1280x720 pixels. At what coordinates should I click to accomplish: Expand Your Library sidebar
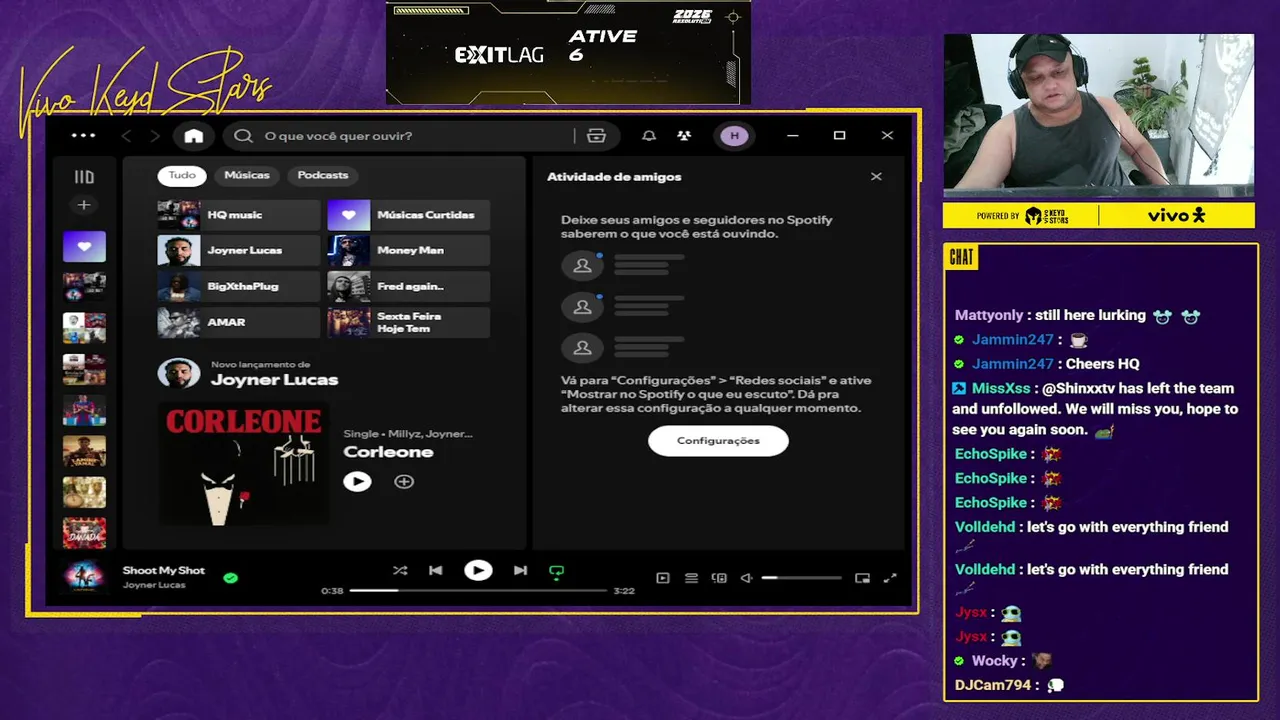point(84,177)
